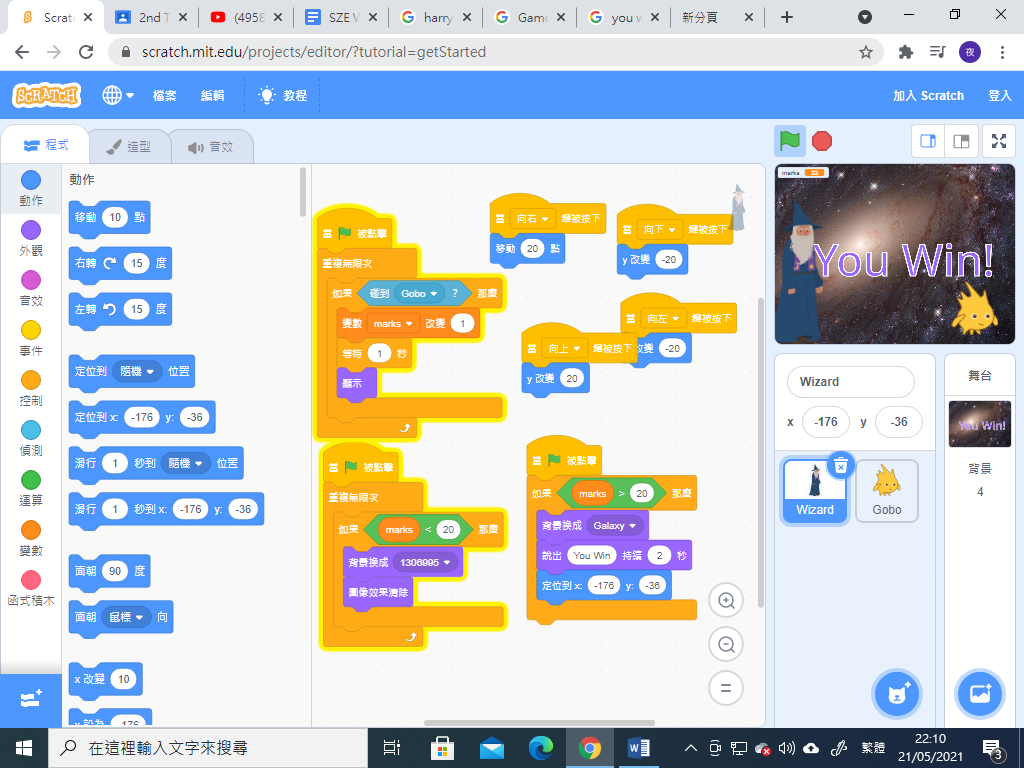The image size is (1024, 768).
Task: Click the 加入 Scratch join link
Action: 928,96
